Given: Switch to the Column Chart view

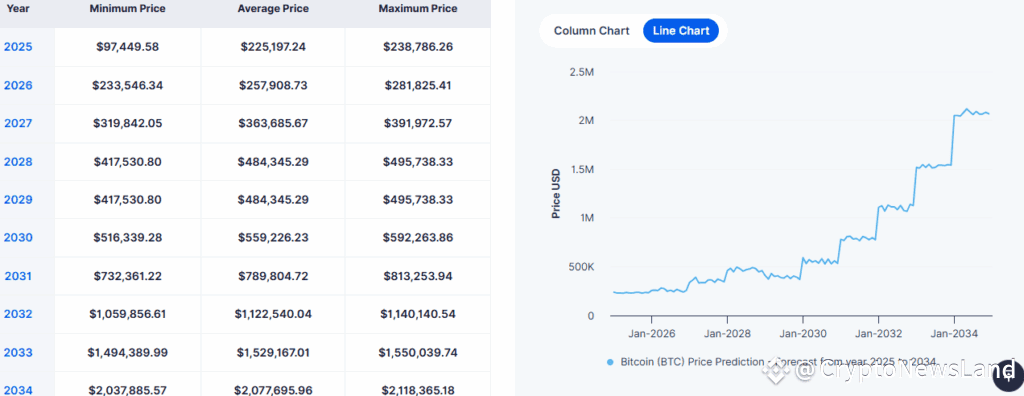Looking at the screenshot, I should (x=591, y=31).
